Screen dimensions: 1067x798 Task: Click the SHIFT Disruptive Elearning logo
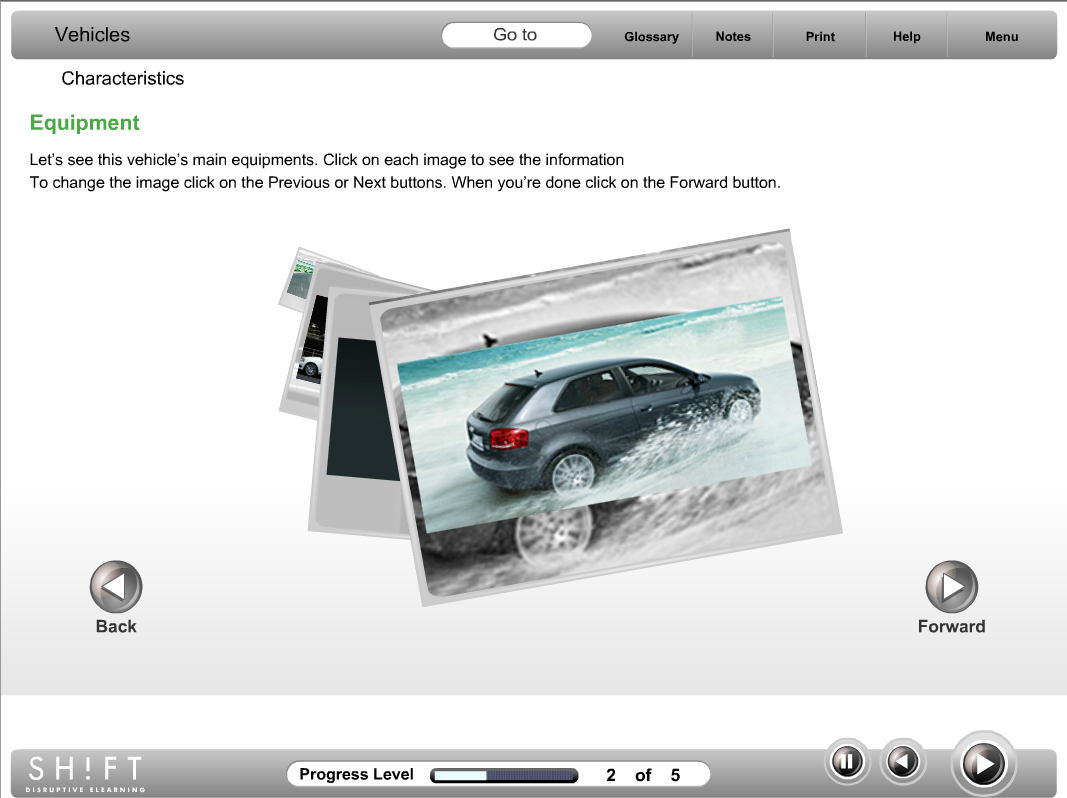pos(85,773)
